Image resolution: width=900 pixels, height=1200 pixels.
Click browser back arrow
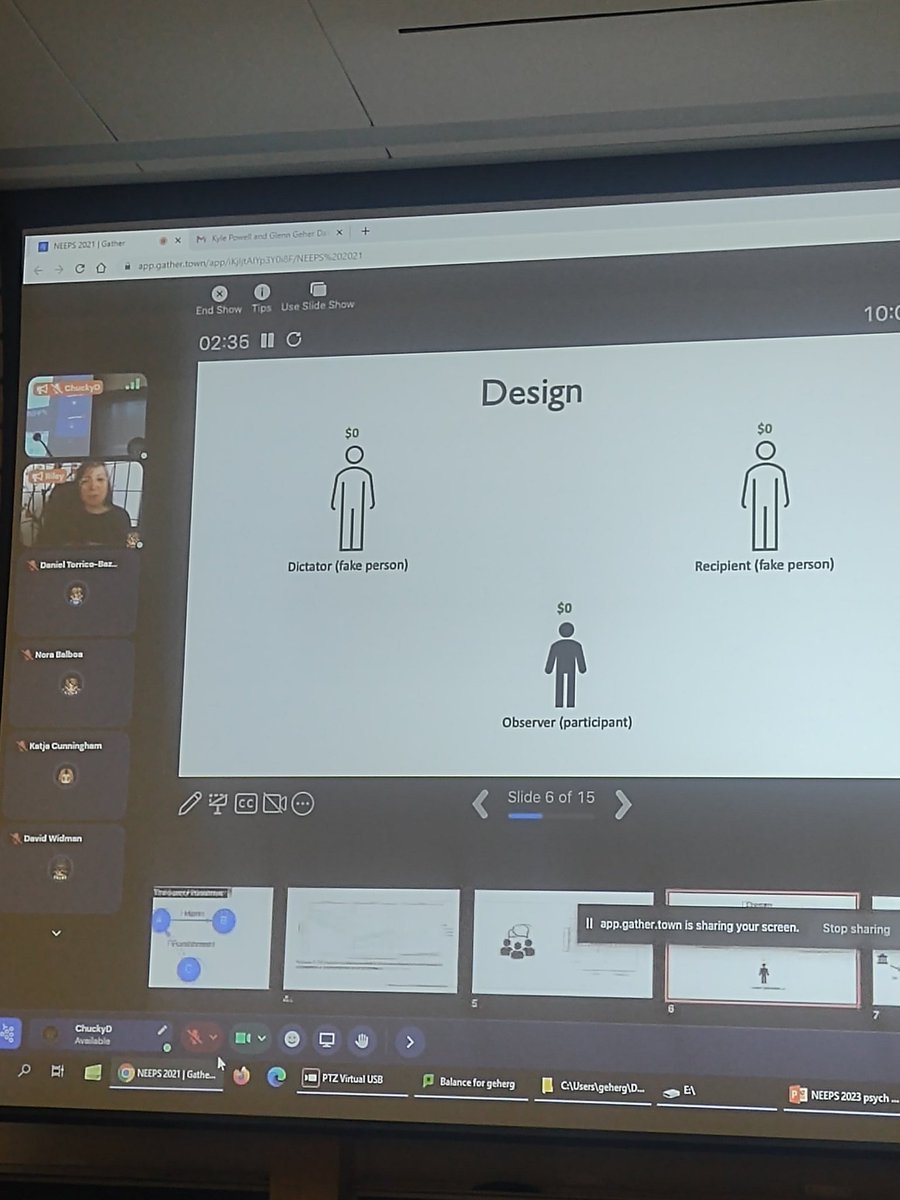point(38,270)
